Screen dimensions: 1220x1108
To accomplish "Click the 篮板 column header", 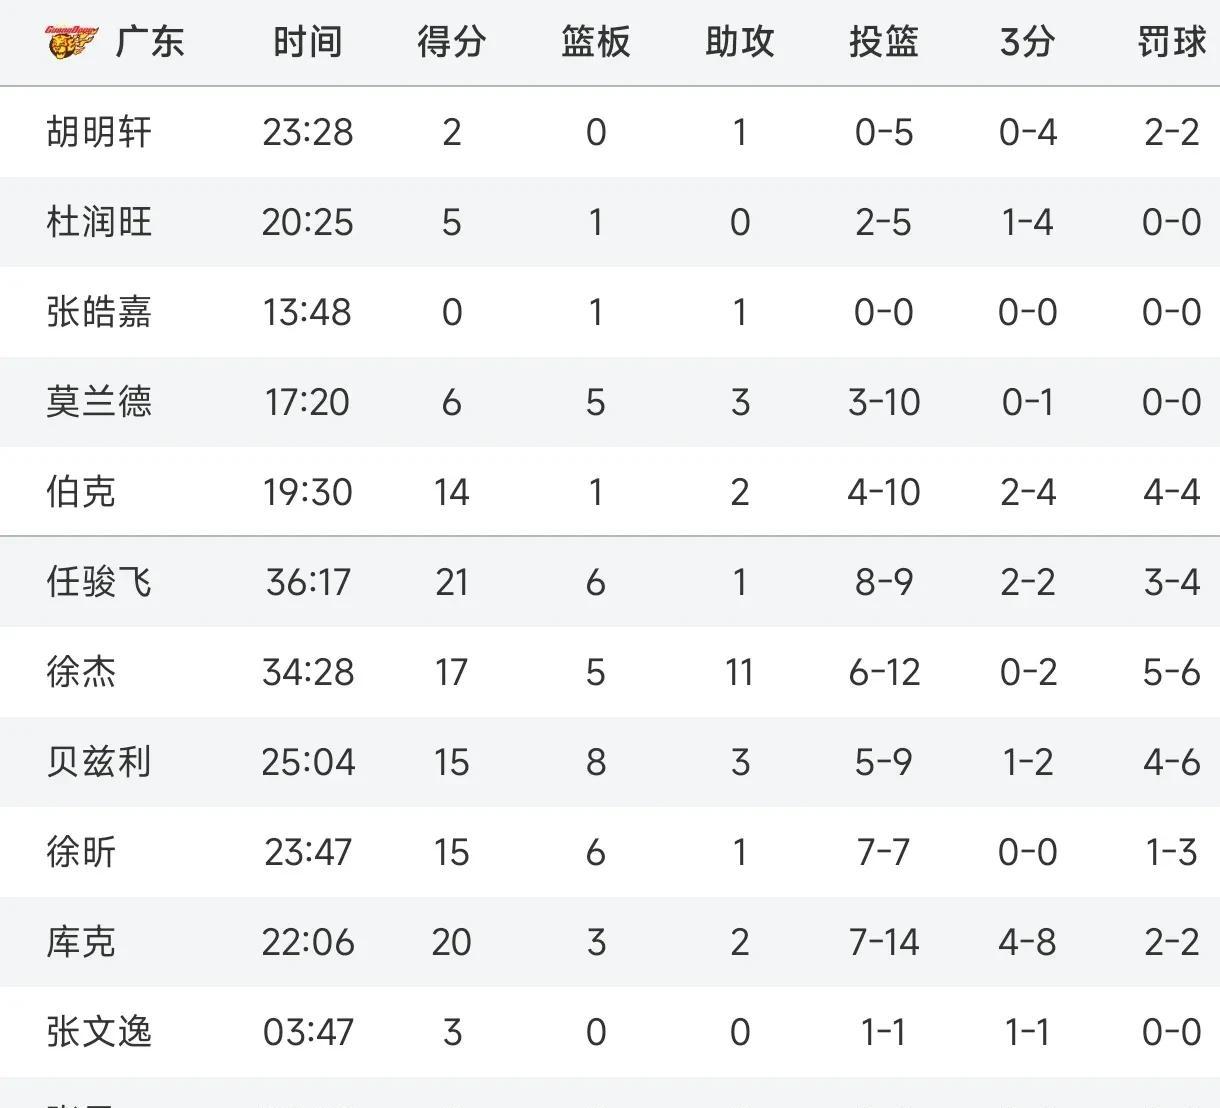I will pyautogui.click(x=596, y=42).
